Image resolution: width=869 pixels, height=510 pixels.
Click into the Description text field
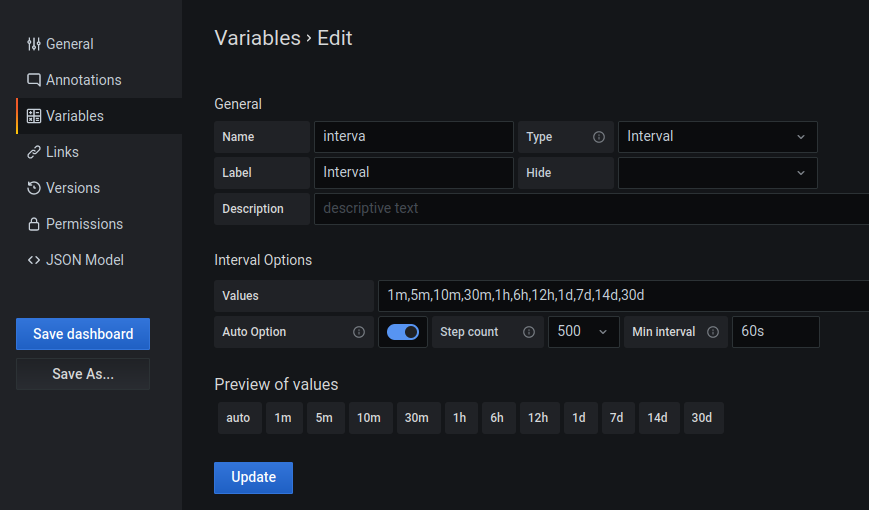click(590, 209)
